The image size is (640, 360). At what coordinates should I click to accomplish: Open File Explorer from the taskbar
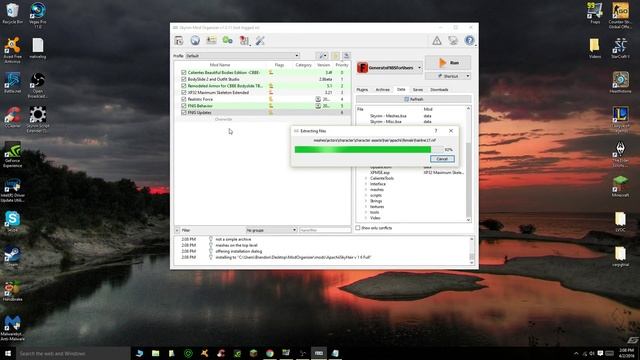[x=156, y=353]
